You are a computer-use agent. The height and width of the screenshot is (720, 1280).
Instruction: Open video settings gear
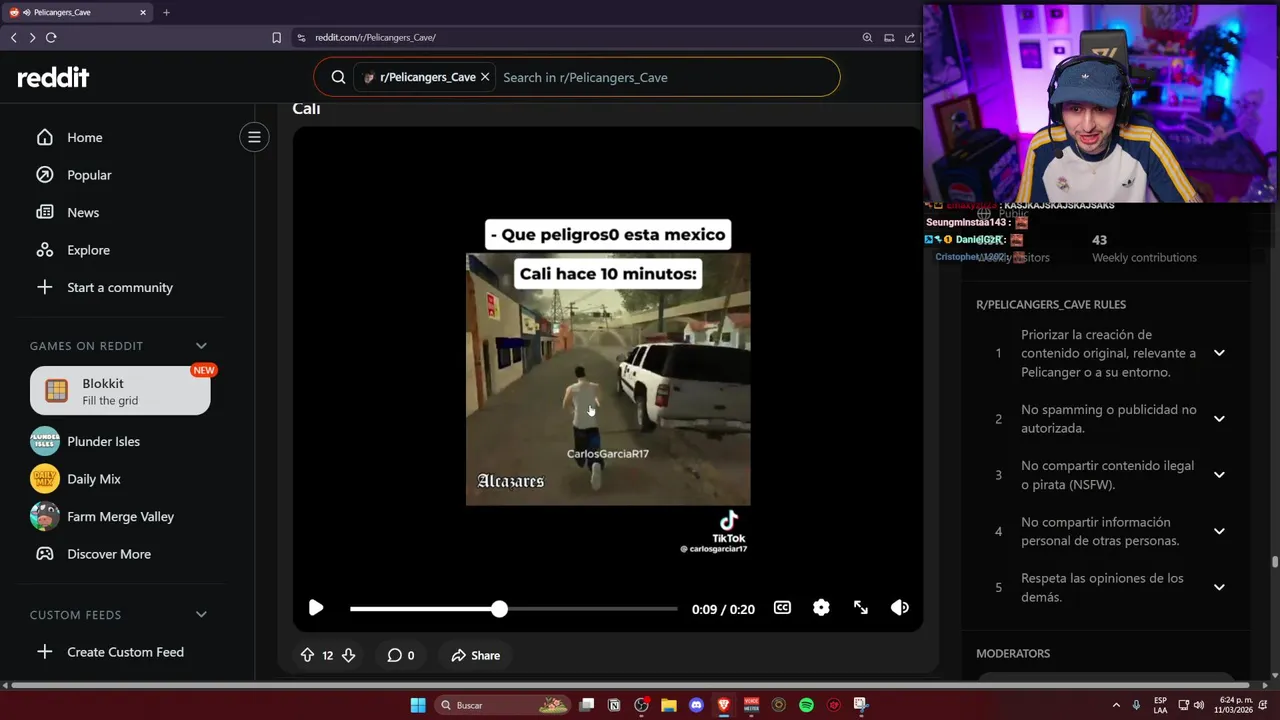pyautogui.click(x=821, y=608)
